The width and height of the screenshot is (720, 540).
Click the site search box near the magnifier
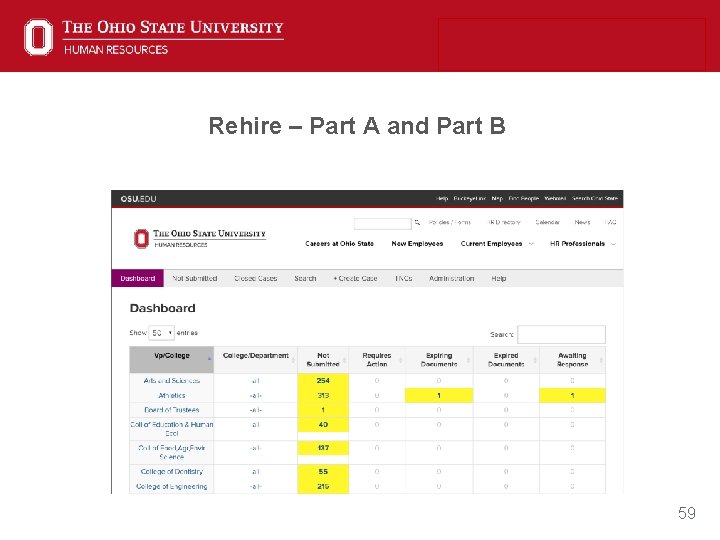tap(382, 223)
